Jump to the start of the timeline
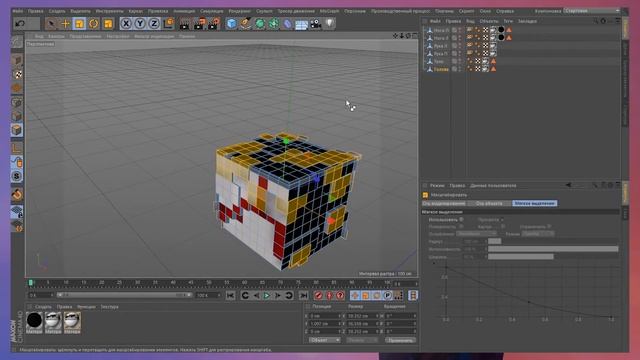 [x=230, y=296]
